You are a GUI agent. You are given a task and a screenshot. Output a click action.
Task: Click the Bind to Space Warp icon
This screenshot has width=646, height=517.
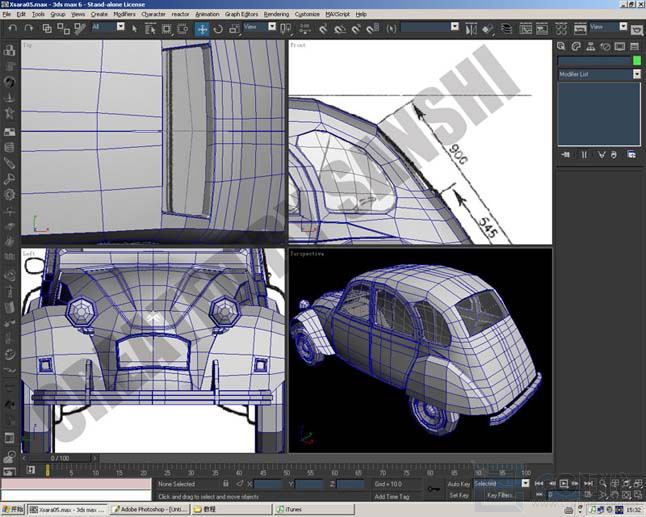pos(80,28)
